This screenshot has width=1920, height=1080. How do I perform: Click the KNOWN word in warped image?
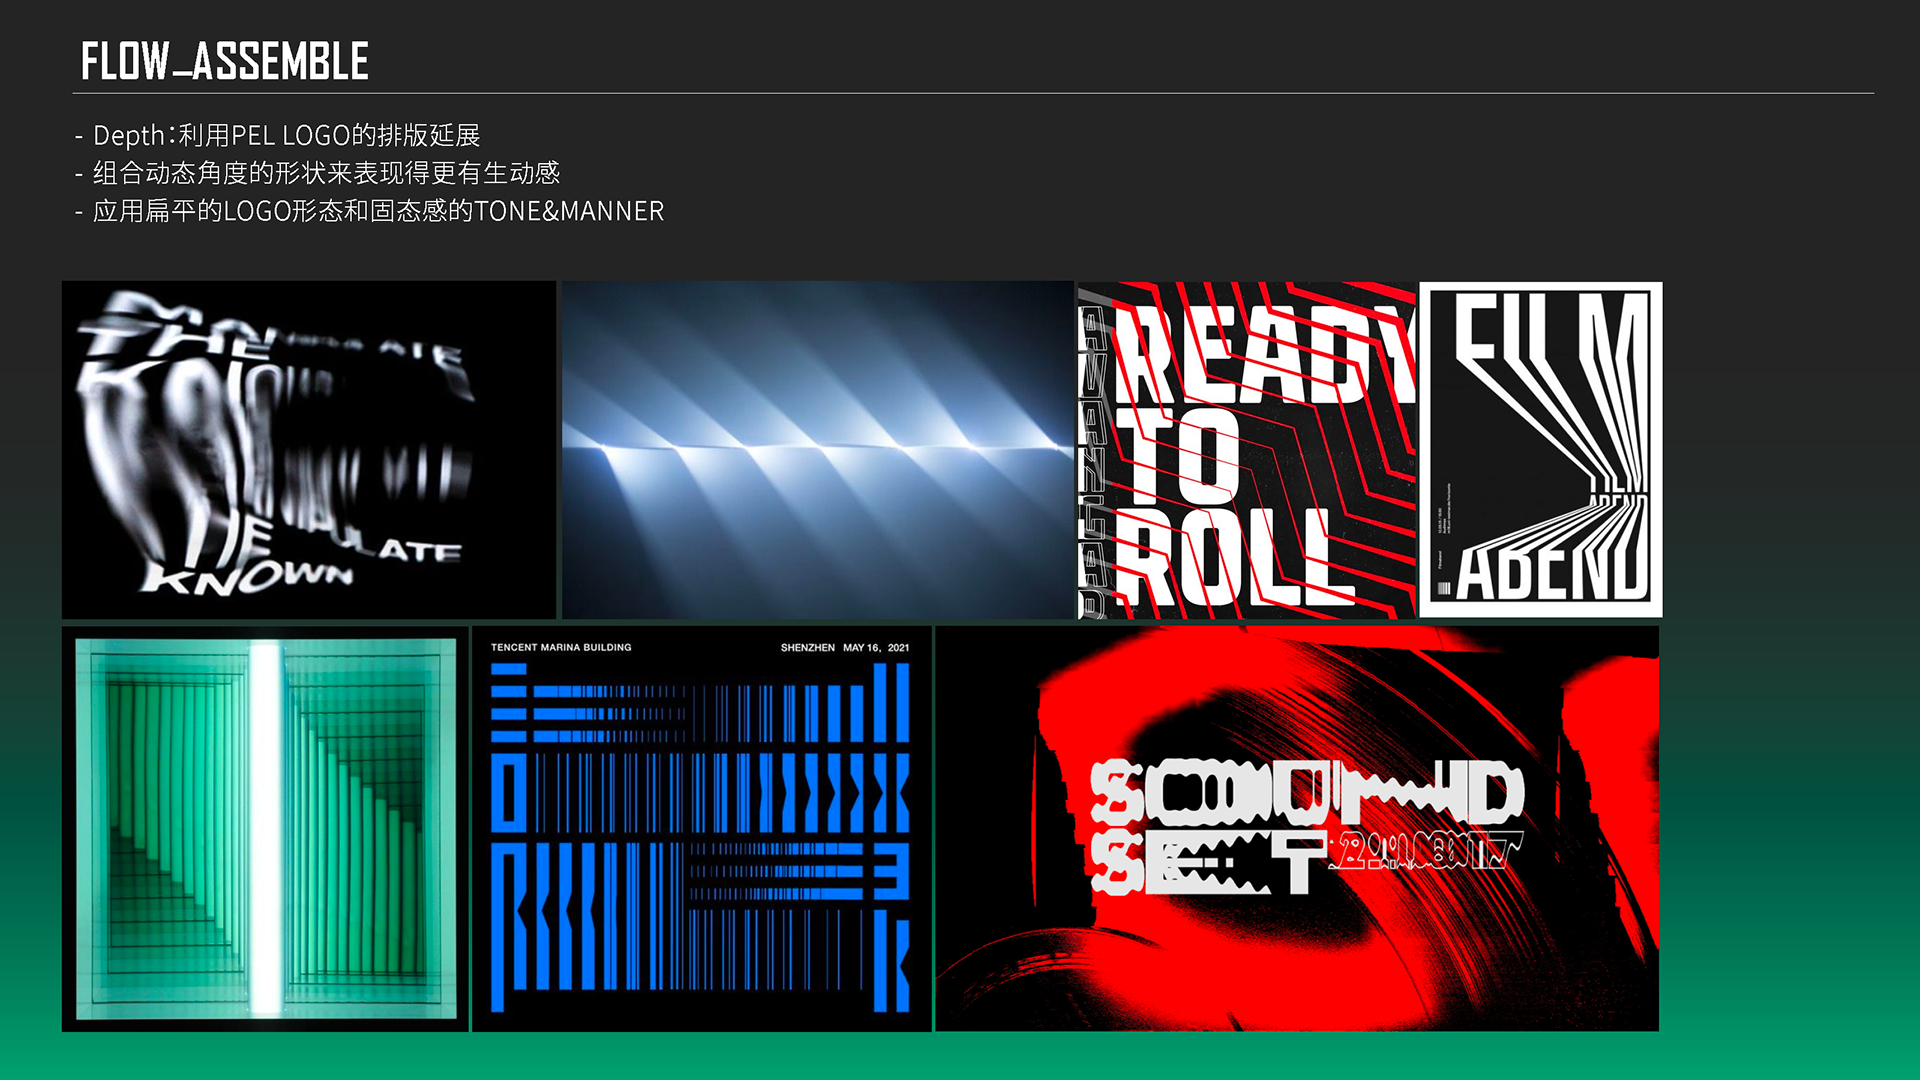tap(248, 577)
